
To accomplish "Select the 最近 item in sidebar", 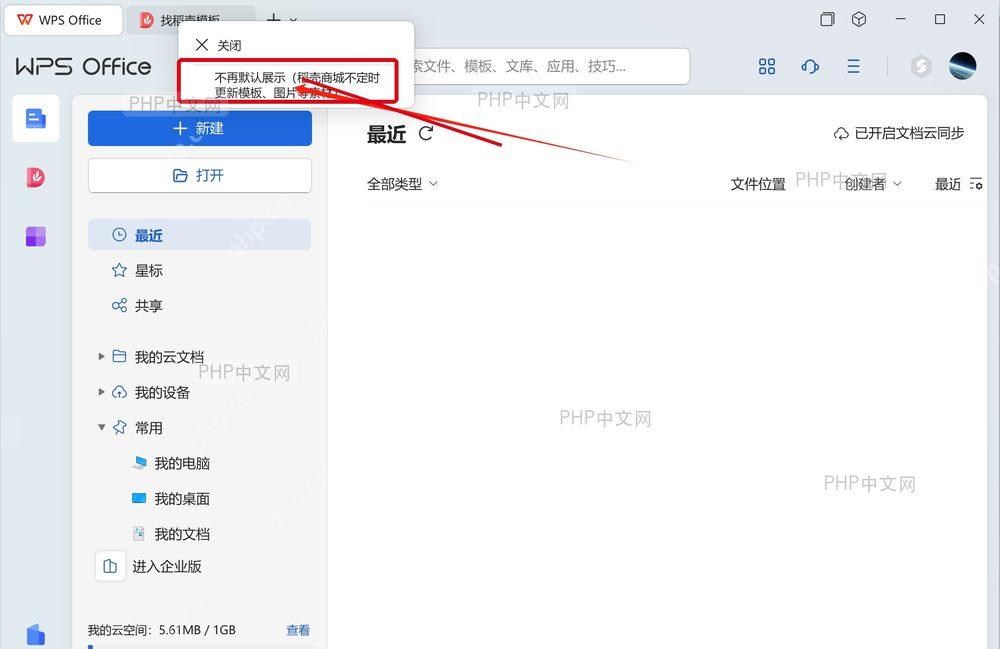I will [200, 235].
